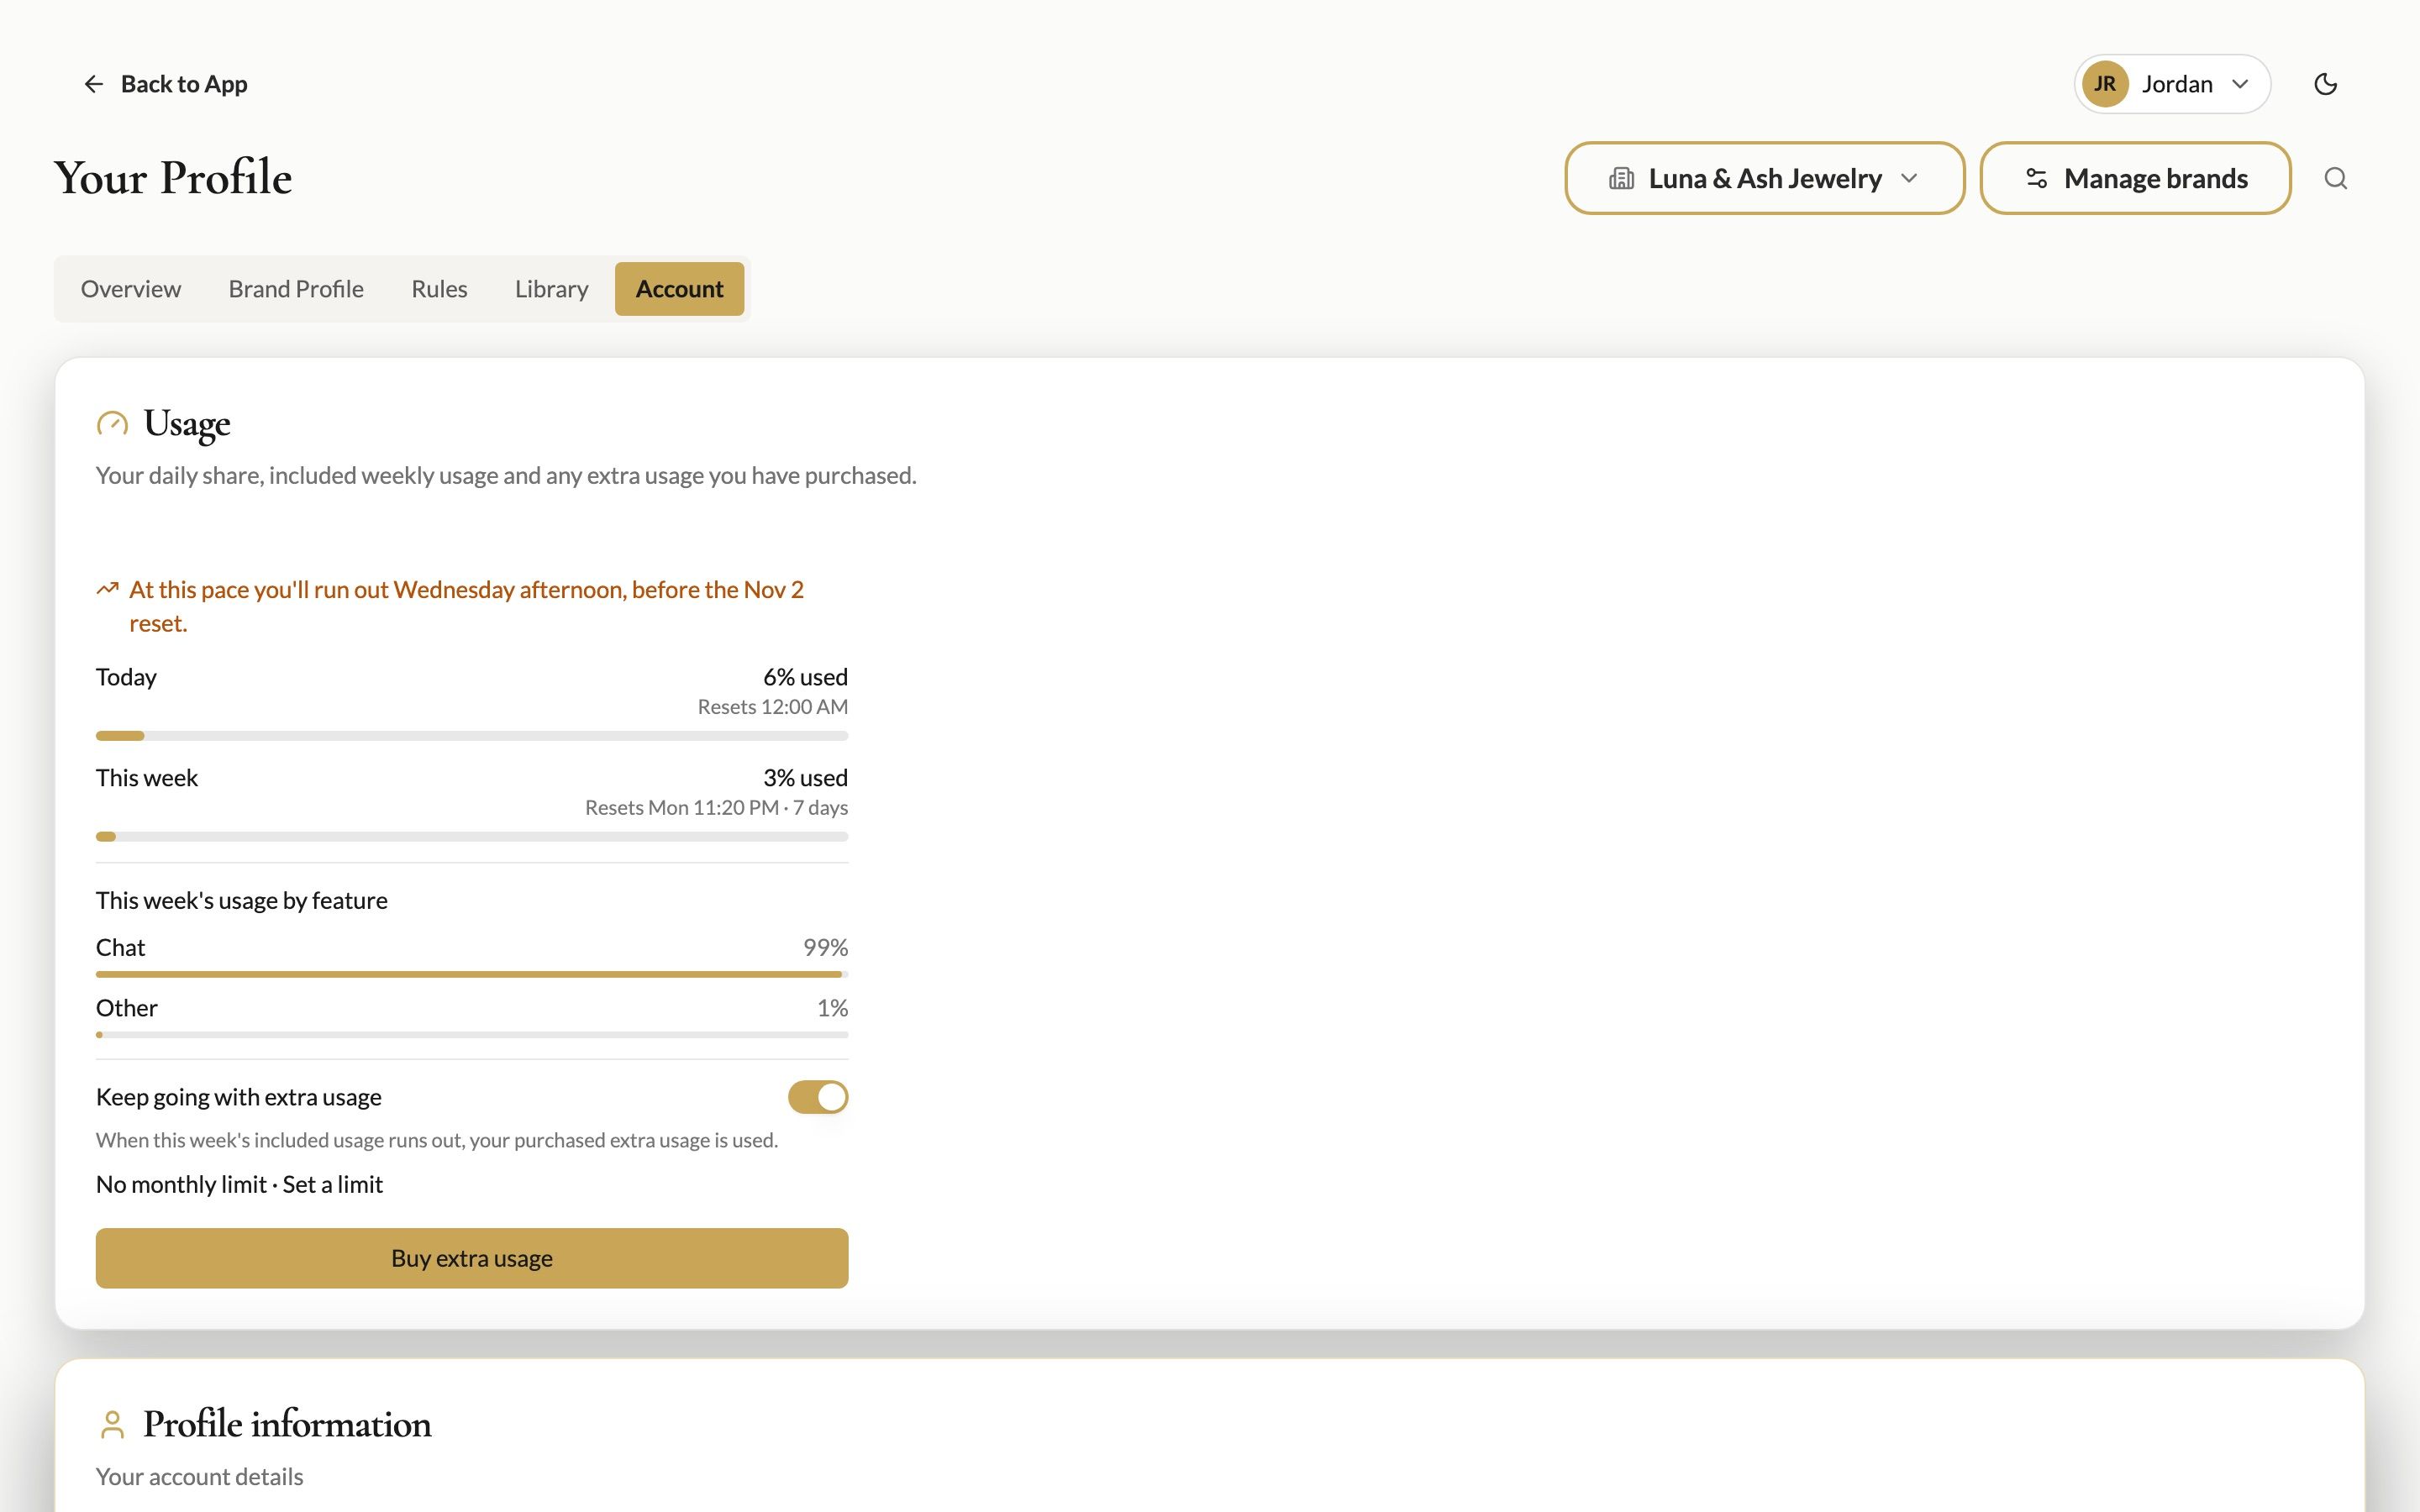Viewport: 2420px width, 1512px height.
Task: Go to the Rules tab
Action: 439,289
